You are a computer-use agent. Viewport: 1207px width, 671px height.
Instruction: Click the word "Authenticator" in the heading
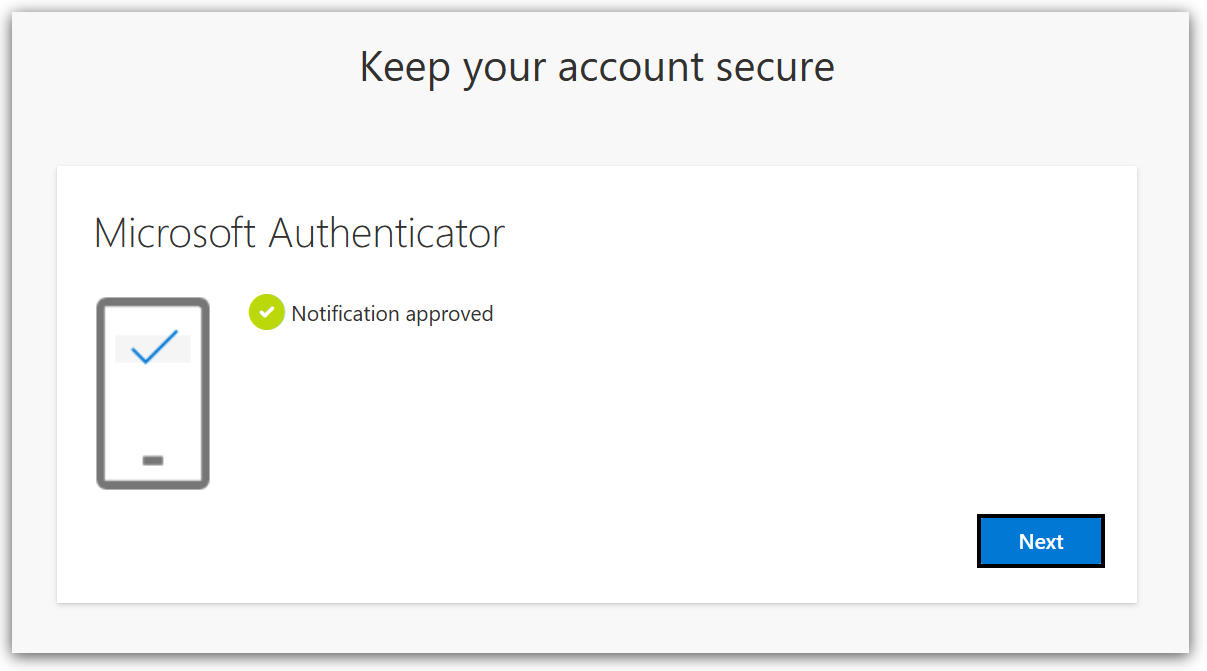tap(387, 233)
